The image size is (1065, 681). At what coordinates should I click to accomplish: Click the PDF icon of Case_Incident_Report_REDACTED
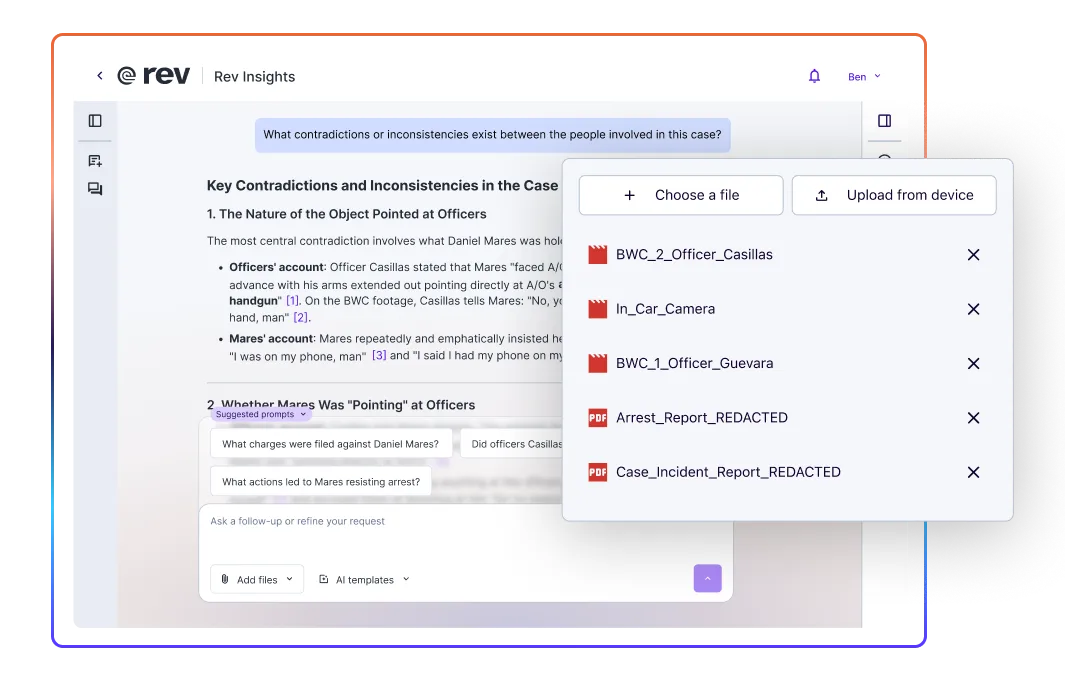click(598, 472)
